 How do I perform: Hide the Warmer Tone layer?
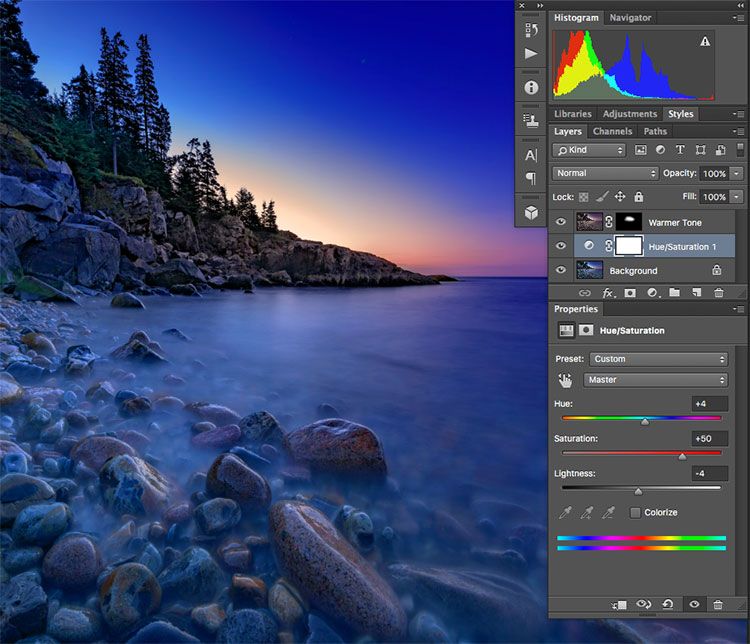point(561,222)
